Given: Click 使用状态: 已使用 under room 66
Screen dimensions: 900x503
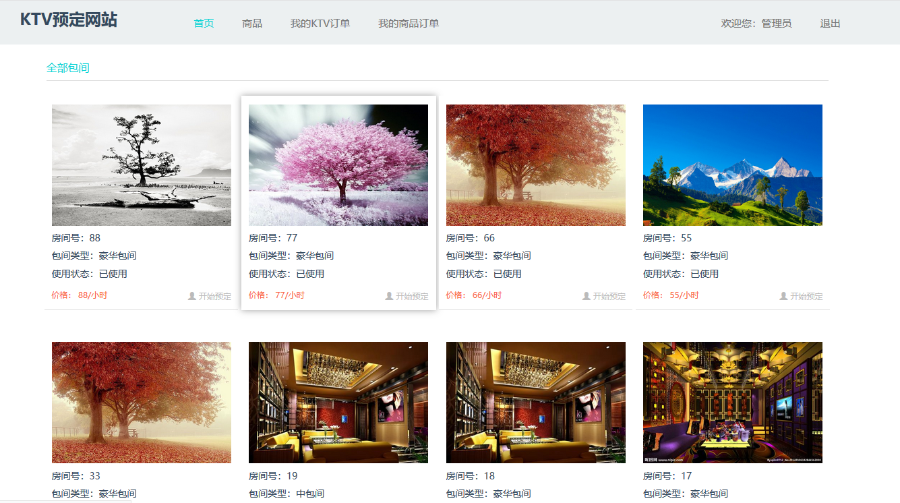Looking at the screenshot, I should coord(484,274).
